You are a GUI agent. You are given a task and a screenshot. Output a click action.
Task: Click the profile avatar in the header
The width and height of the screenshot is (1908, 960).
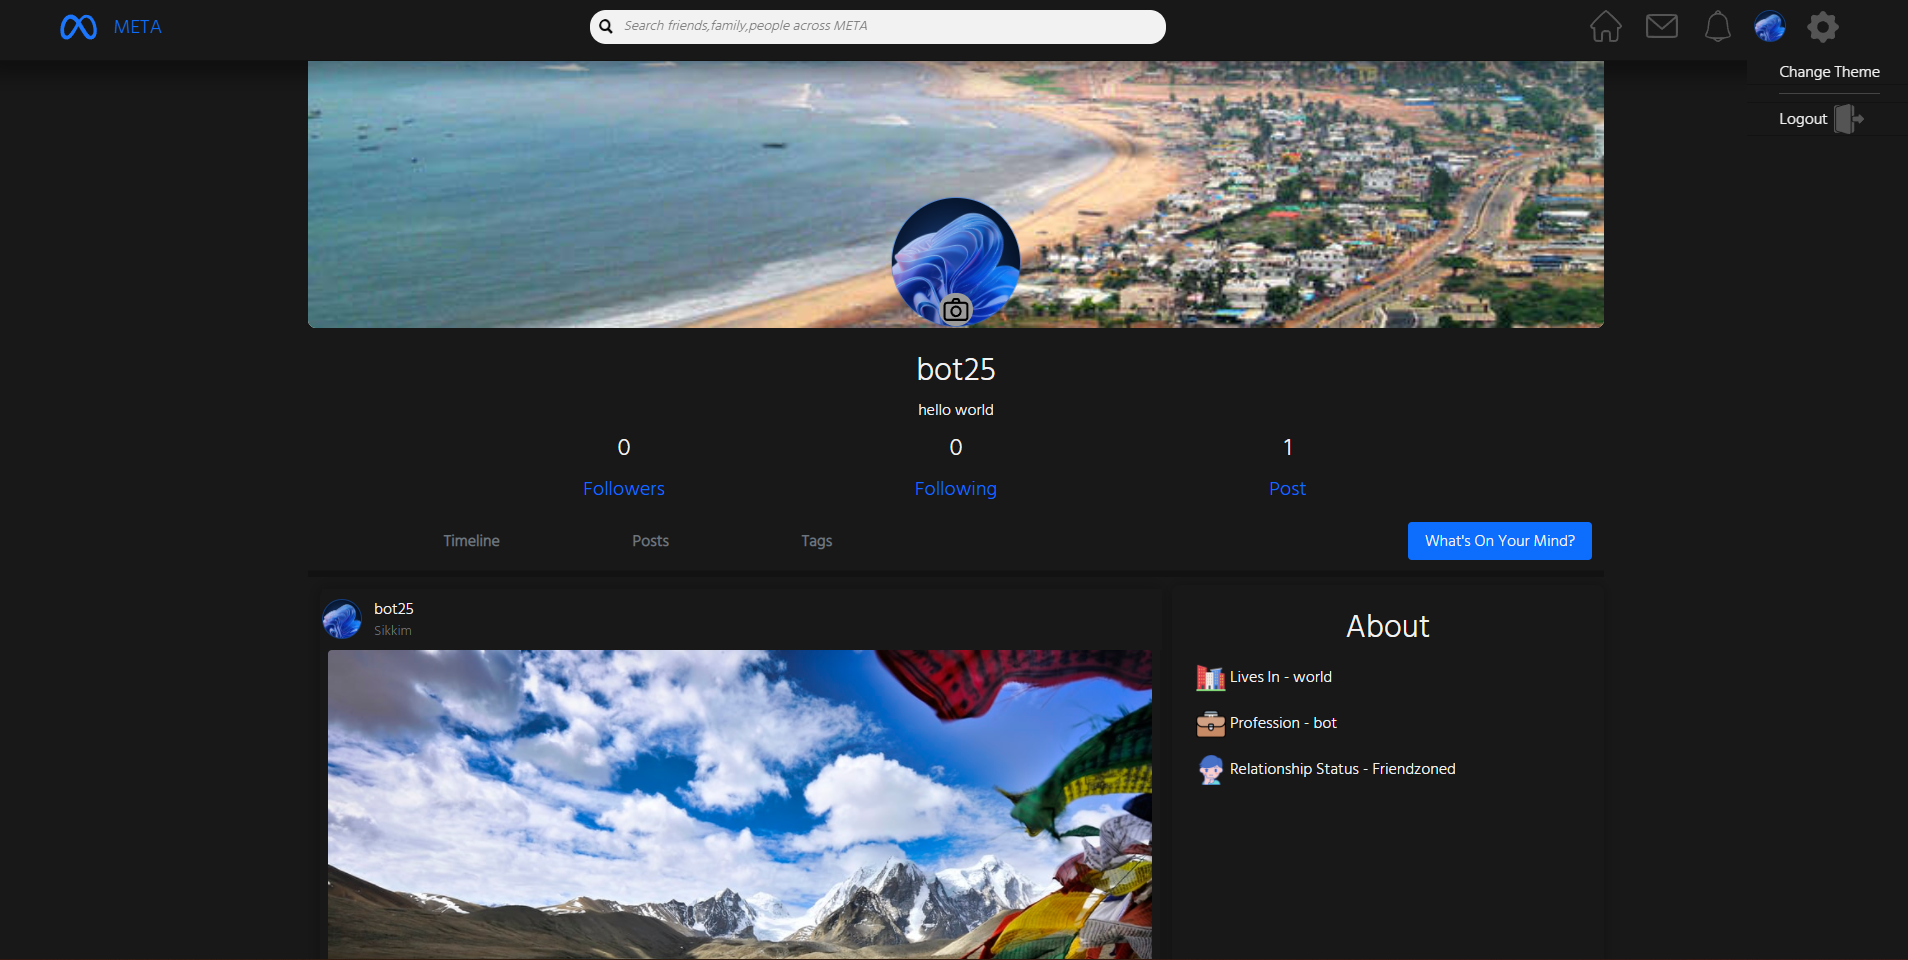coord(1770,26)
